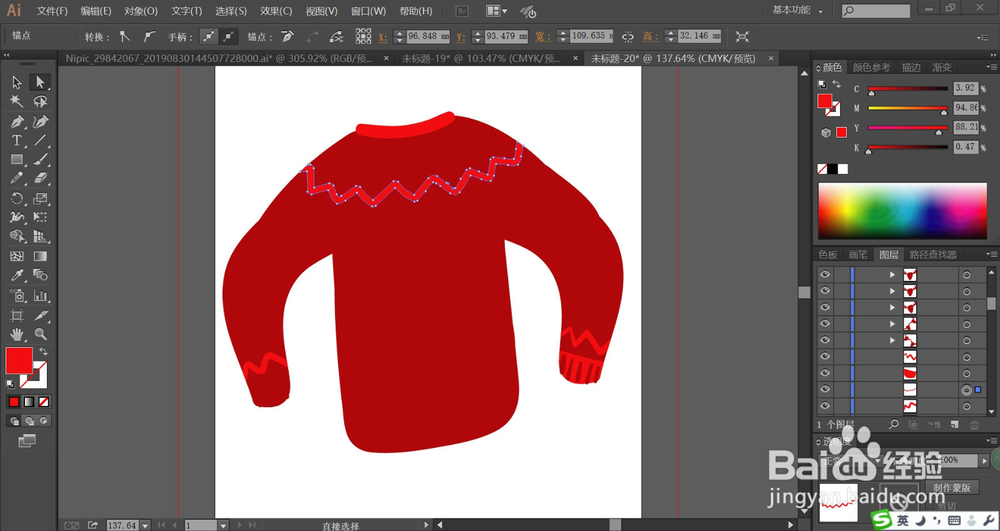Open the 基本功能 workspace dropdown
Screen dimensions: 1000x531
click(x=797, y=10)
